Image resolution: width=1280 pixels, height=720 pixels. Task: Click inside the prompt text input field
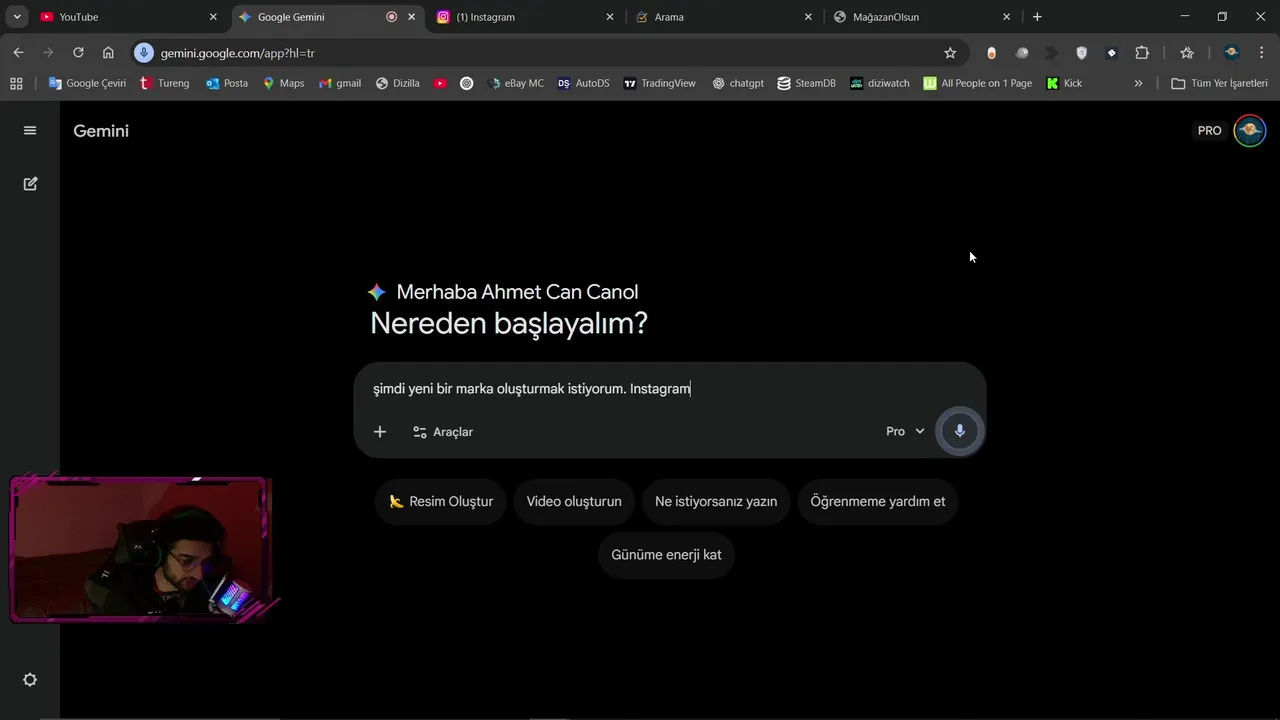pyautogui.click(x=668, y=388)
